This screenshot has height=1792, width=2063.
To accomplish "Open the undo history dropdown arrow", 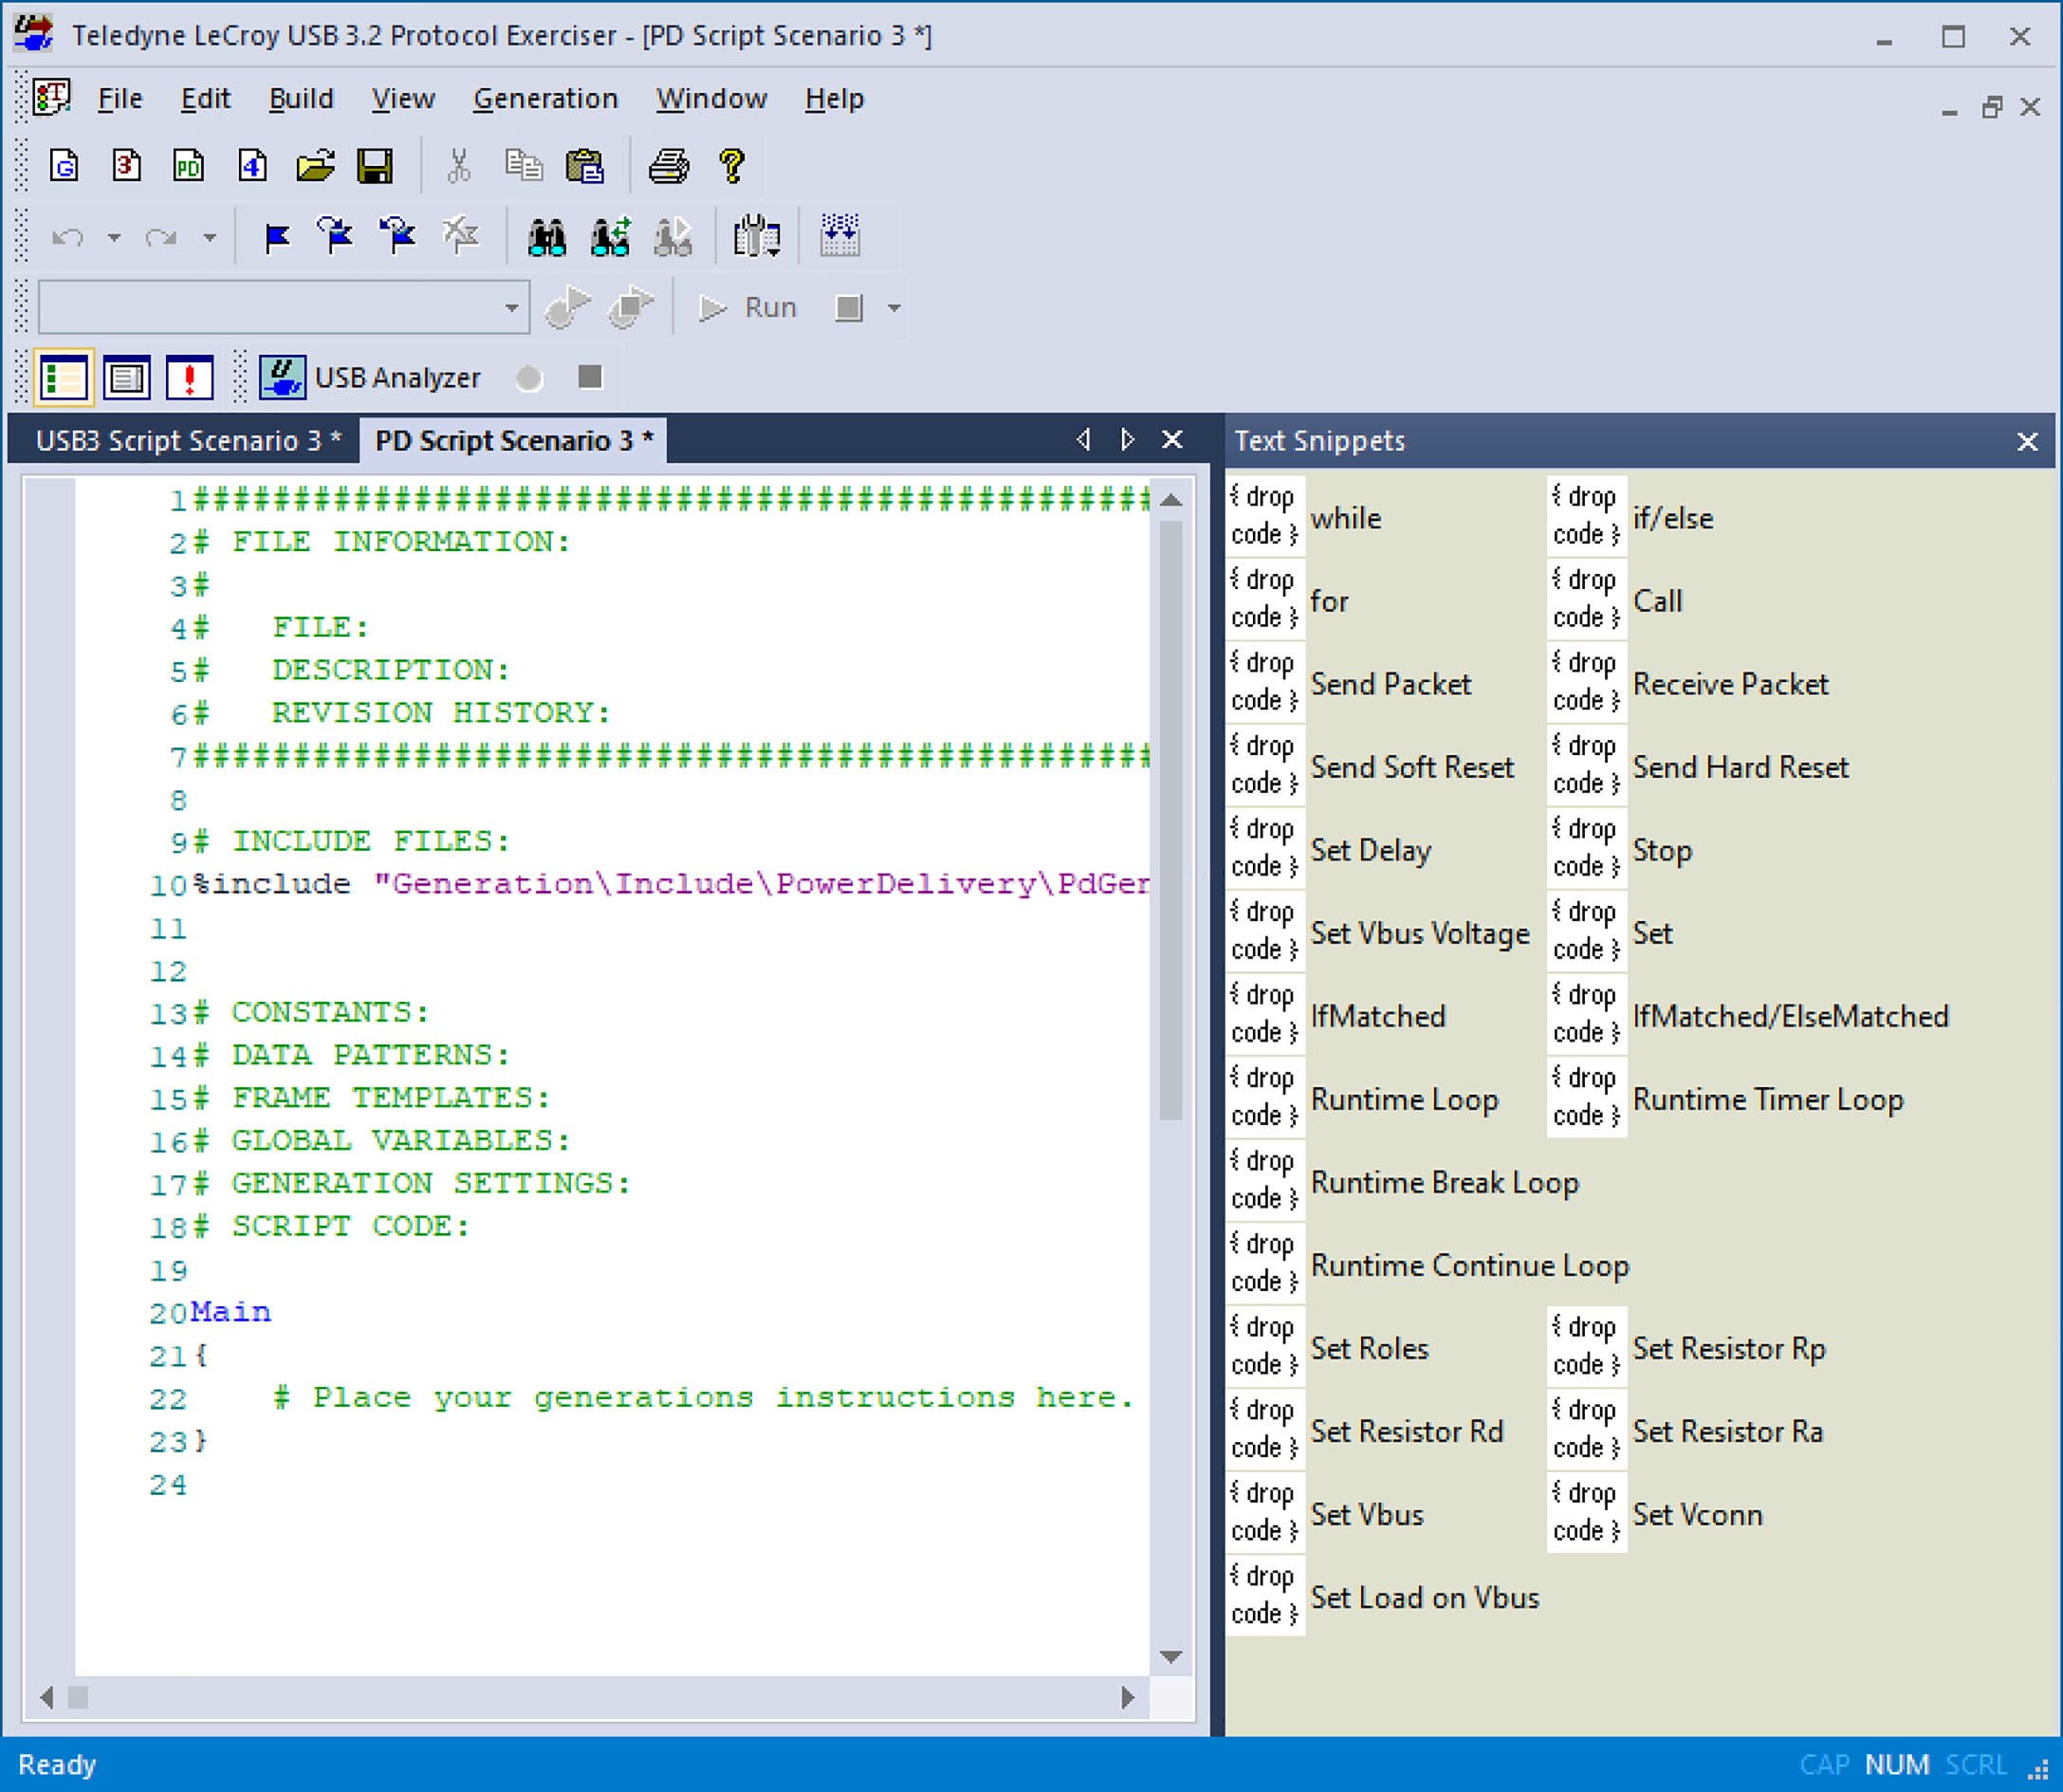I will click(x=114, y=238).
